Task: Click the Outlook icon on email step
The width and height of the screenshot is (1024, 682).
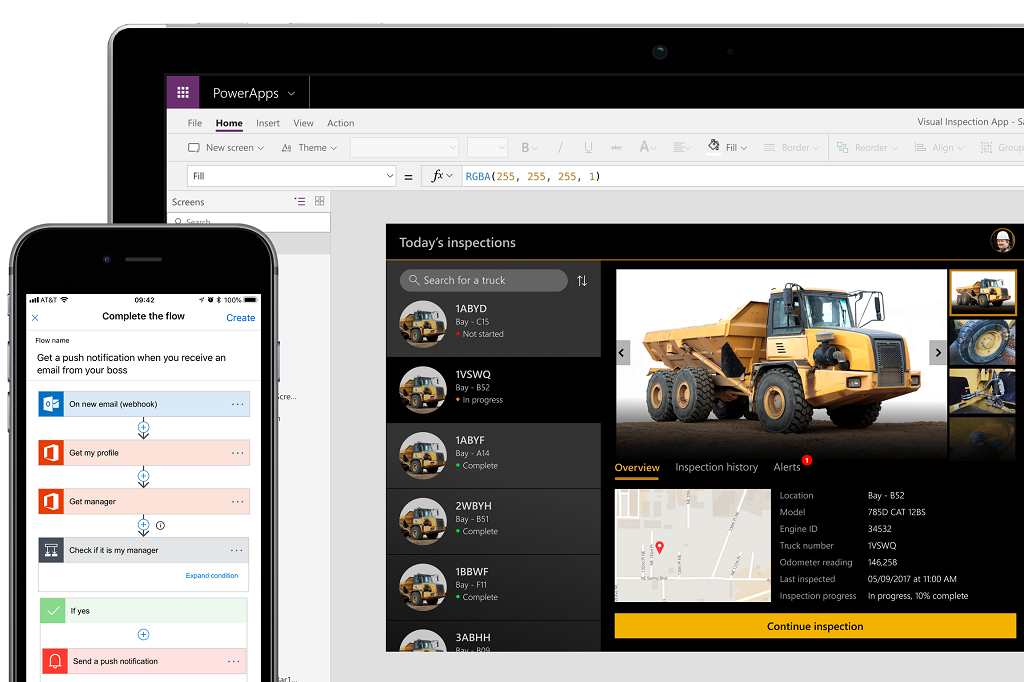Action: (x=51, y=404)
